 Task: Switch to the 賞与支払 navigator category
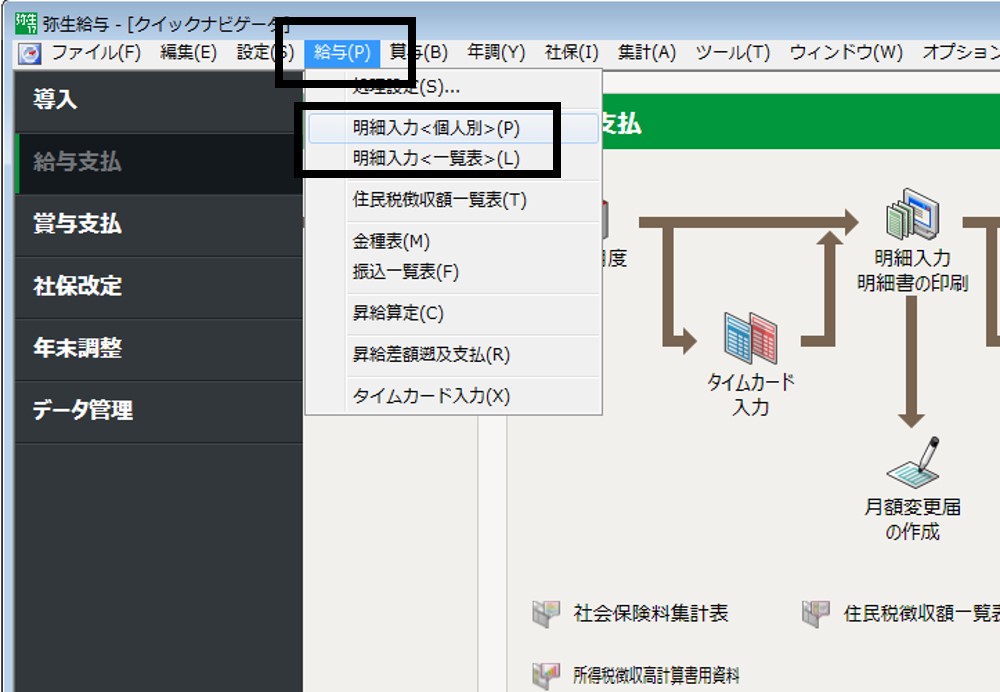click(x=159, y=225)
